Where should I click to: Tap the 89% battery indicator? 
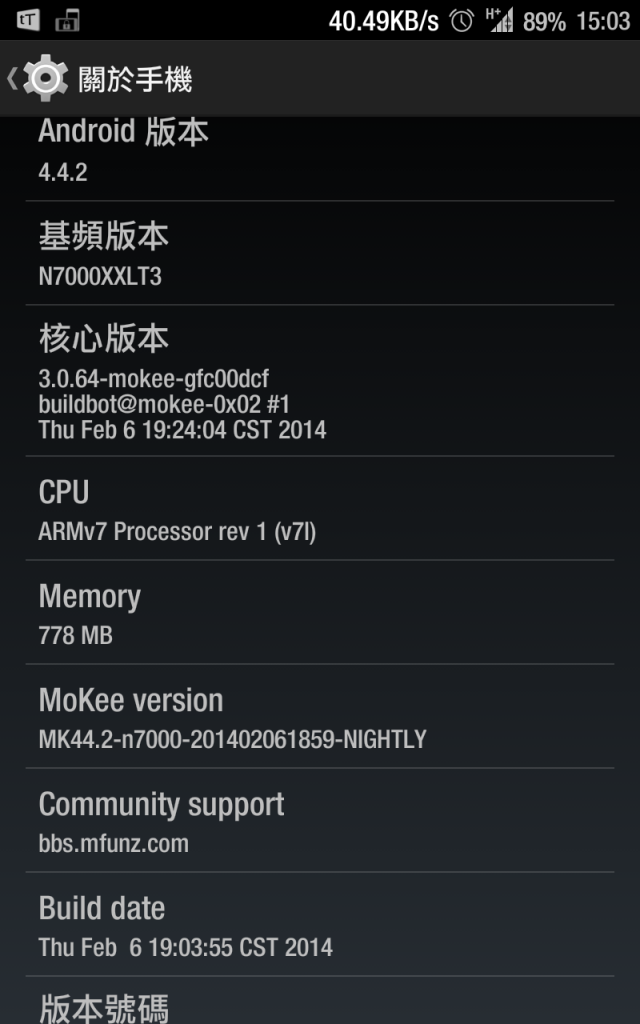pos(544,22)
